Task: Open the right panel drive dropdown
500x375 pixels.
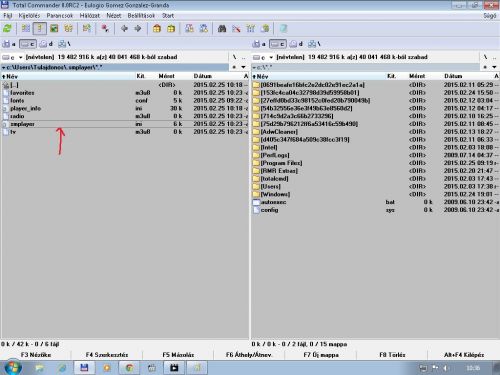Action: tap(263, 57)
